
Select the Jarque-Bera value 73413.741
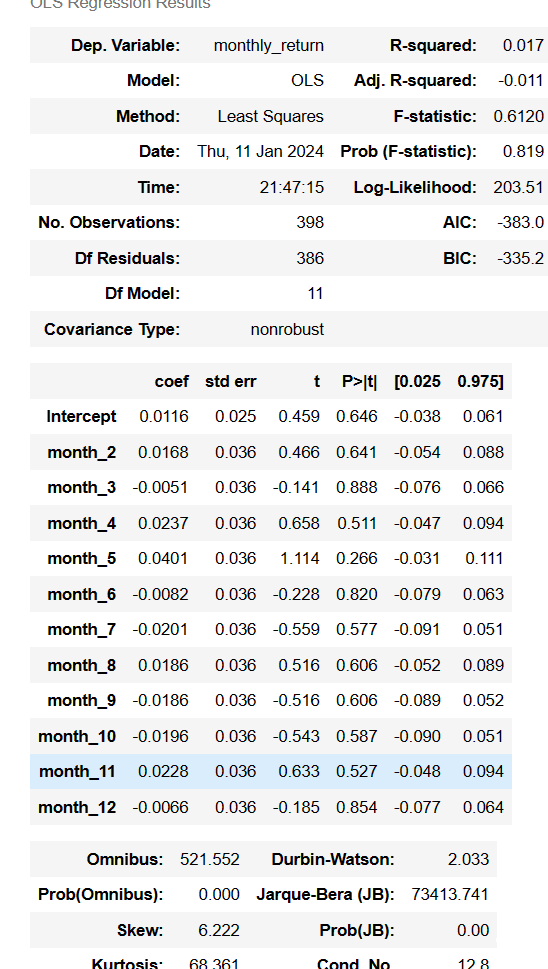[450, 894]
